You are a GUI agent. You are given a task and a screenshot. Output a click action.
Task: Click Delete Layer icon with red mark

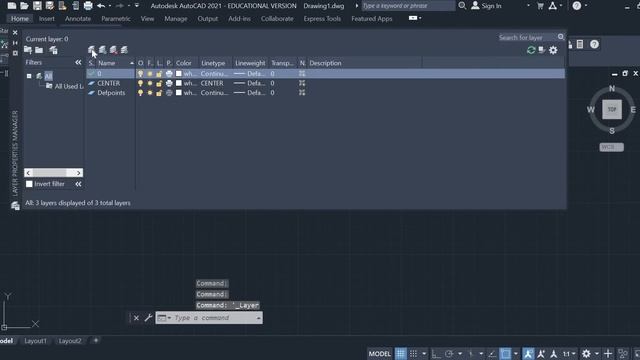point(113,50)
